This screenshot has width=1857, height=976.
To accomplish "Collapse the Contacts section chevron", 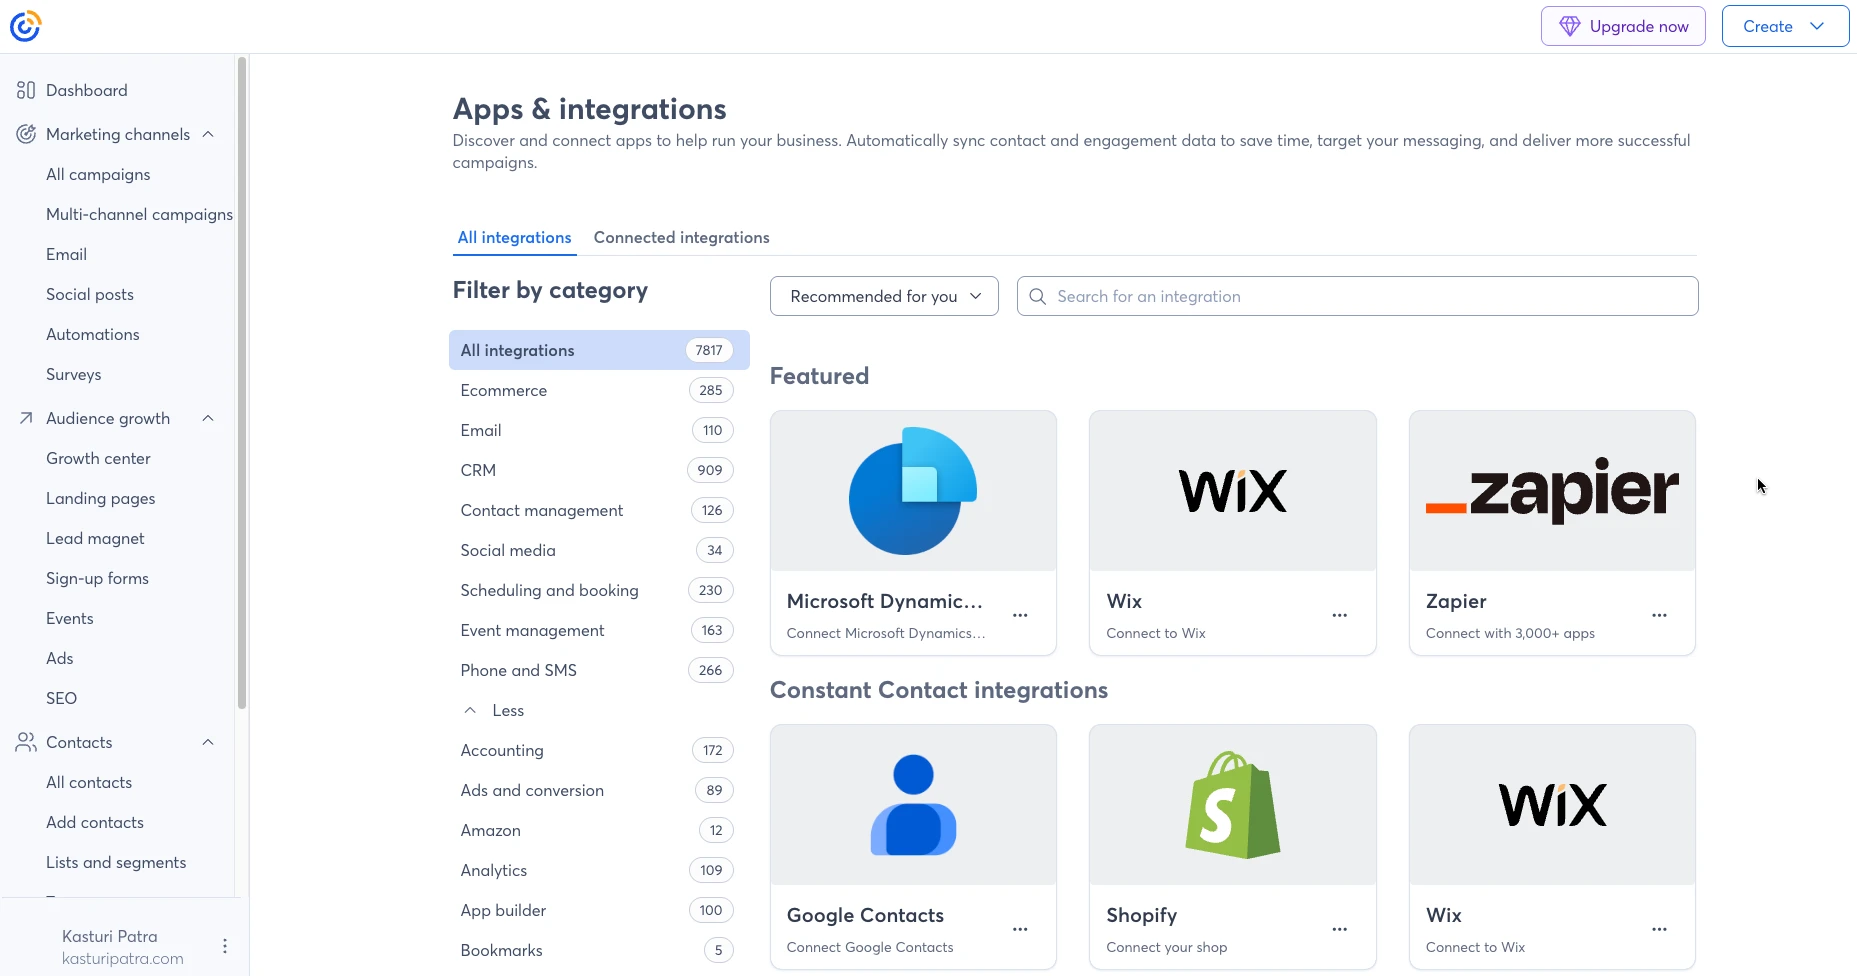I will click(208, 742).
